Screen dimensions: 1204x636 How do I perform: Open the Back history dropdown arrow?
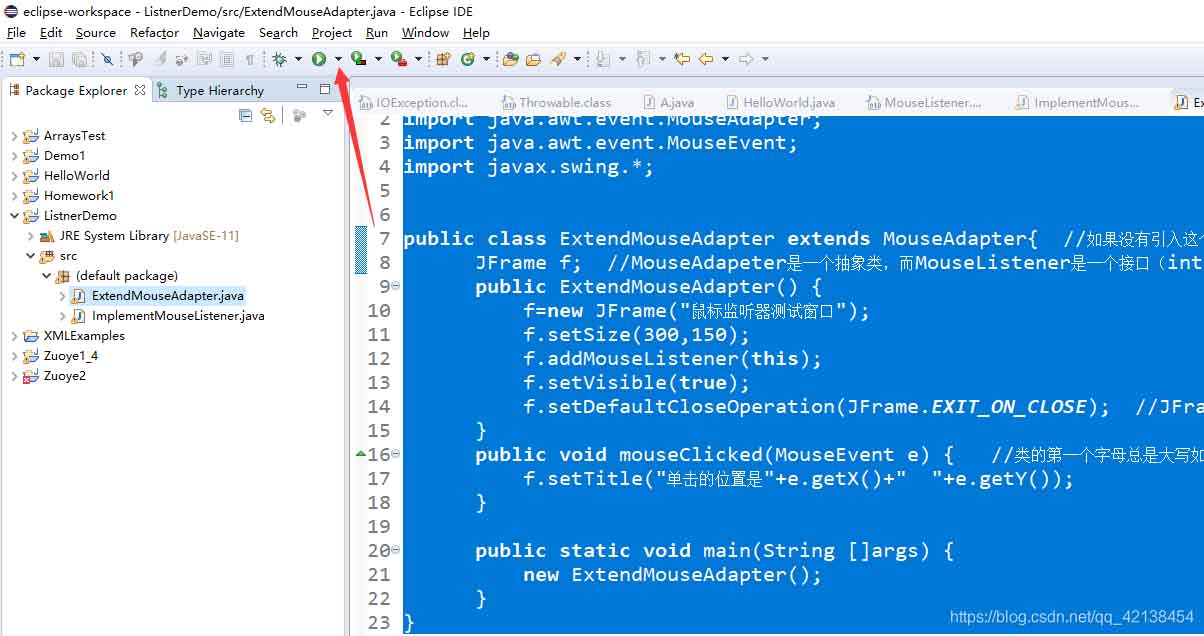[x=725, y=59]
